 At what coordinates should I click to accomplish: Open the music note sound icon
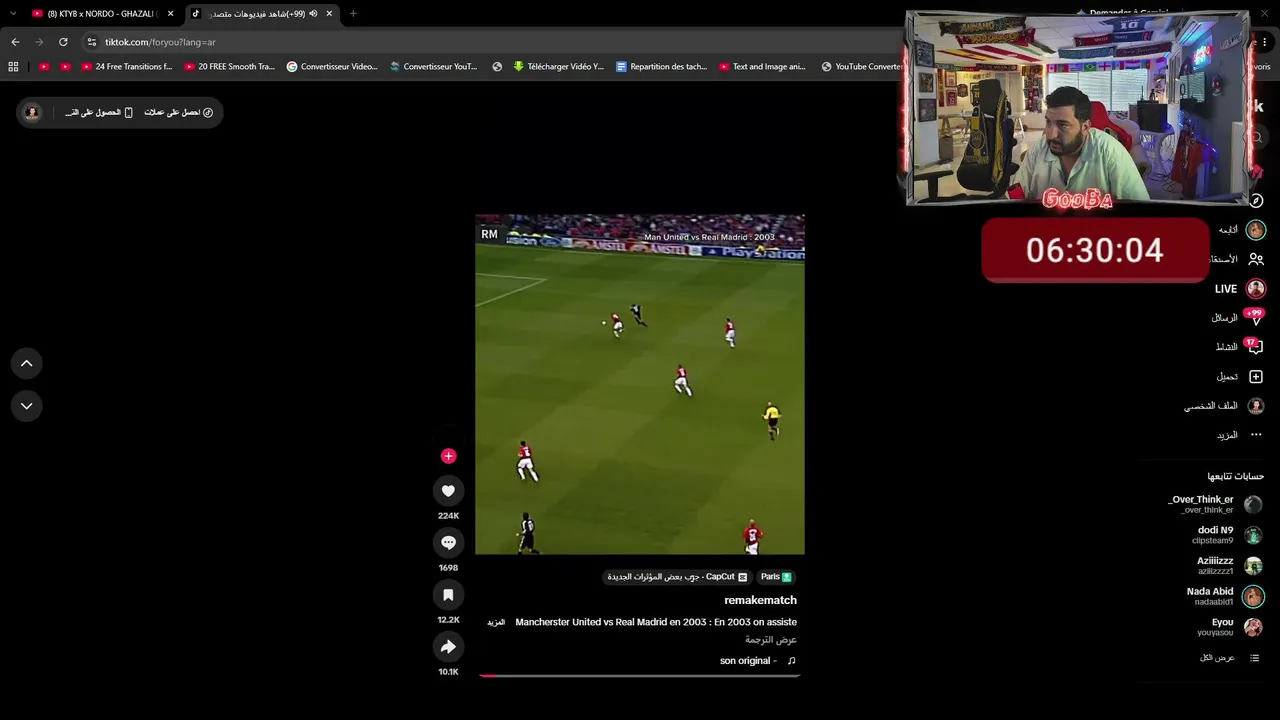point(792,661)
